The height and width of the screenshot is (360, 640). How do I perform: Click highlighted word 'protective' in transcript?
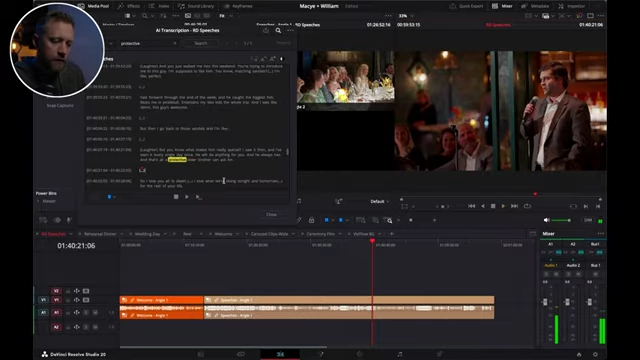click(x=177, y=160)
